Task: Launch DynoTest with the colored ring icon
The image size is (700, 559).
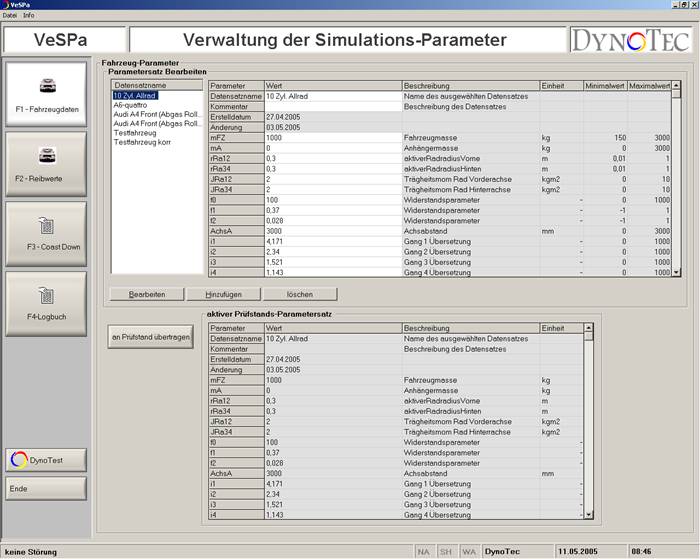Action: (x=45, y=461)
